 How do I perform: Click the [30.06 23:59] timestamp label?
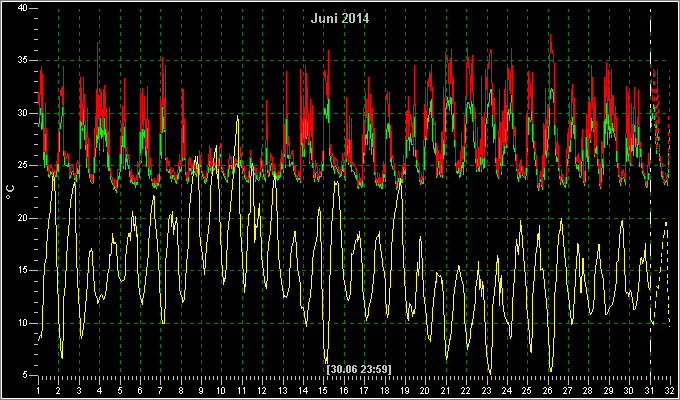[x=359, y=369]
